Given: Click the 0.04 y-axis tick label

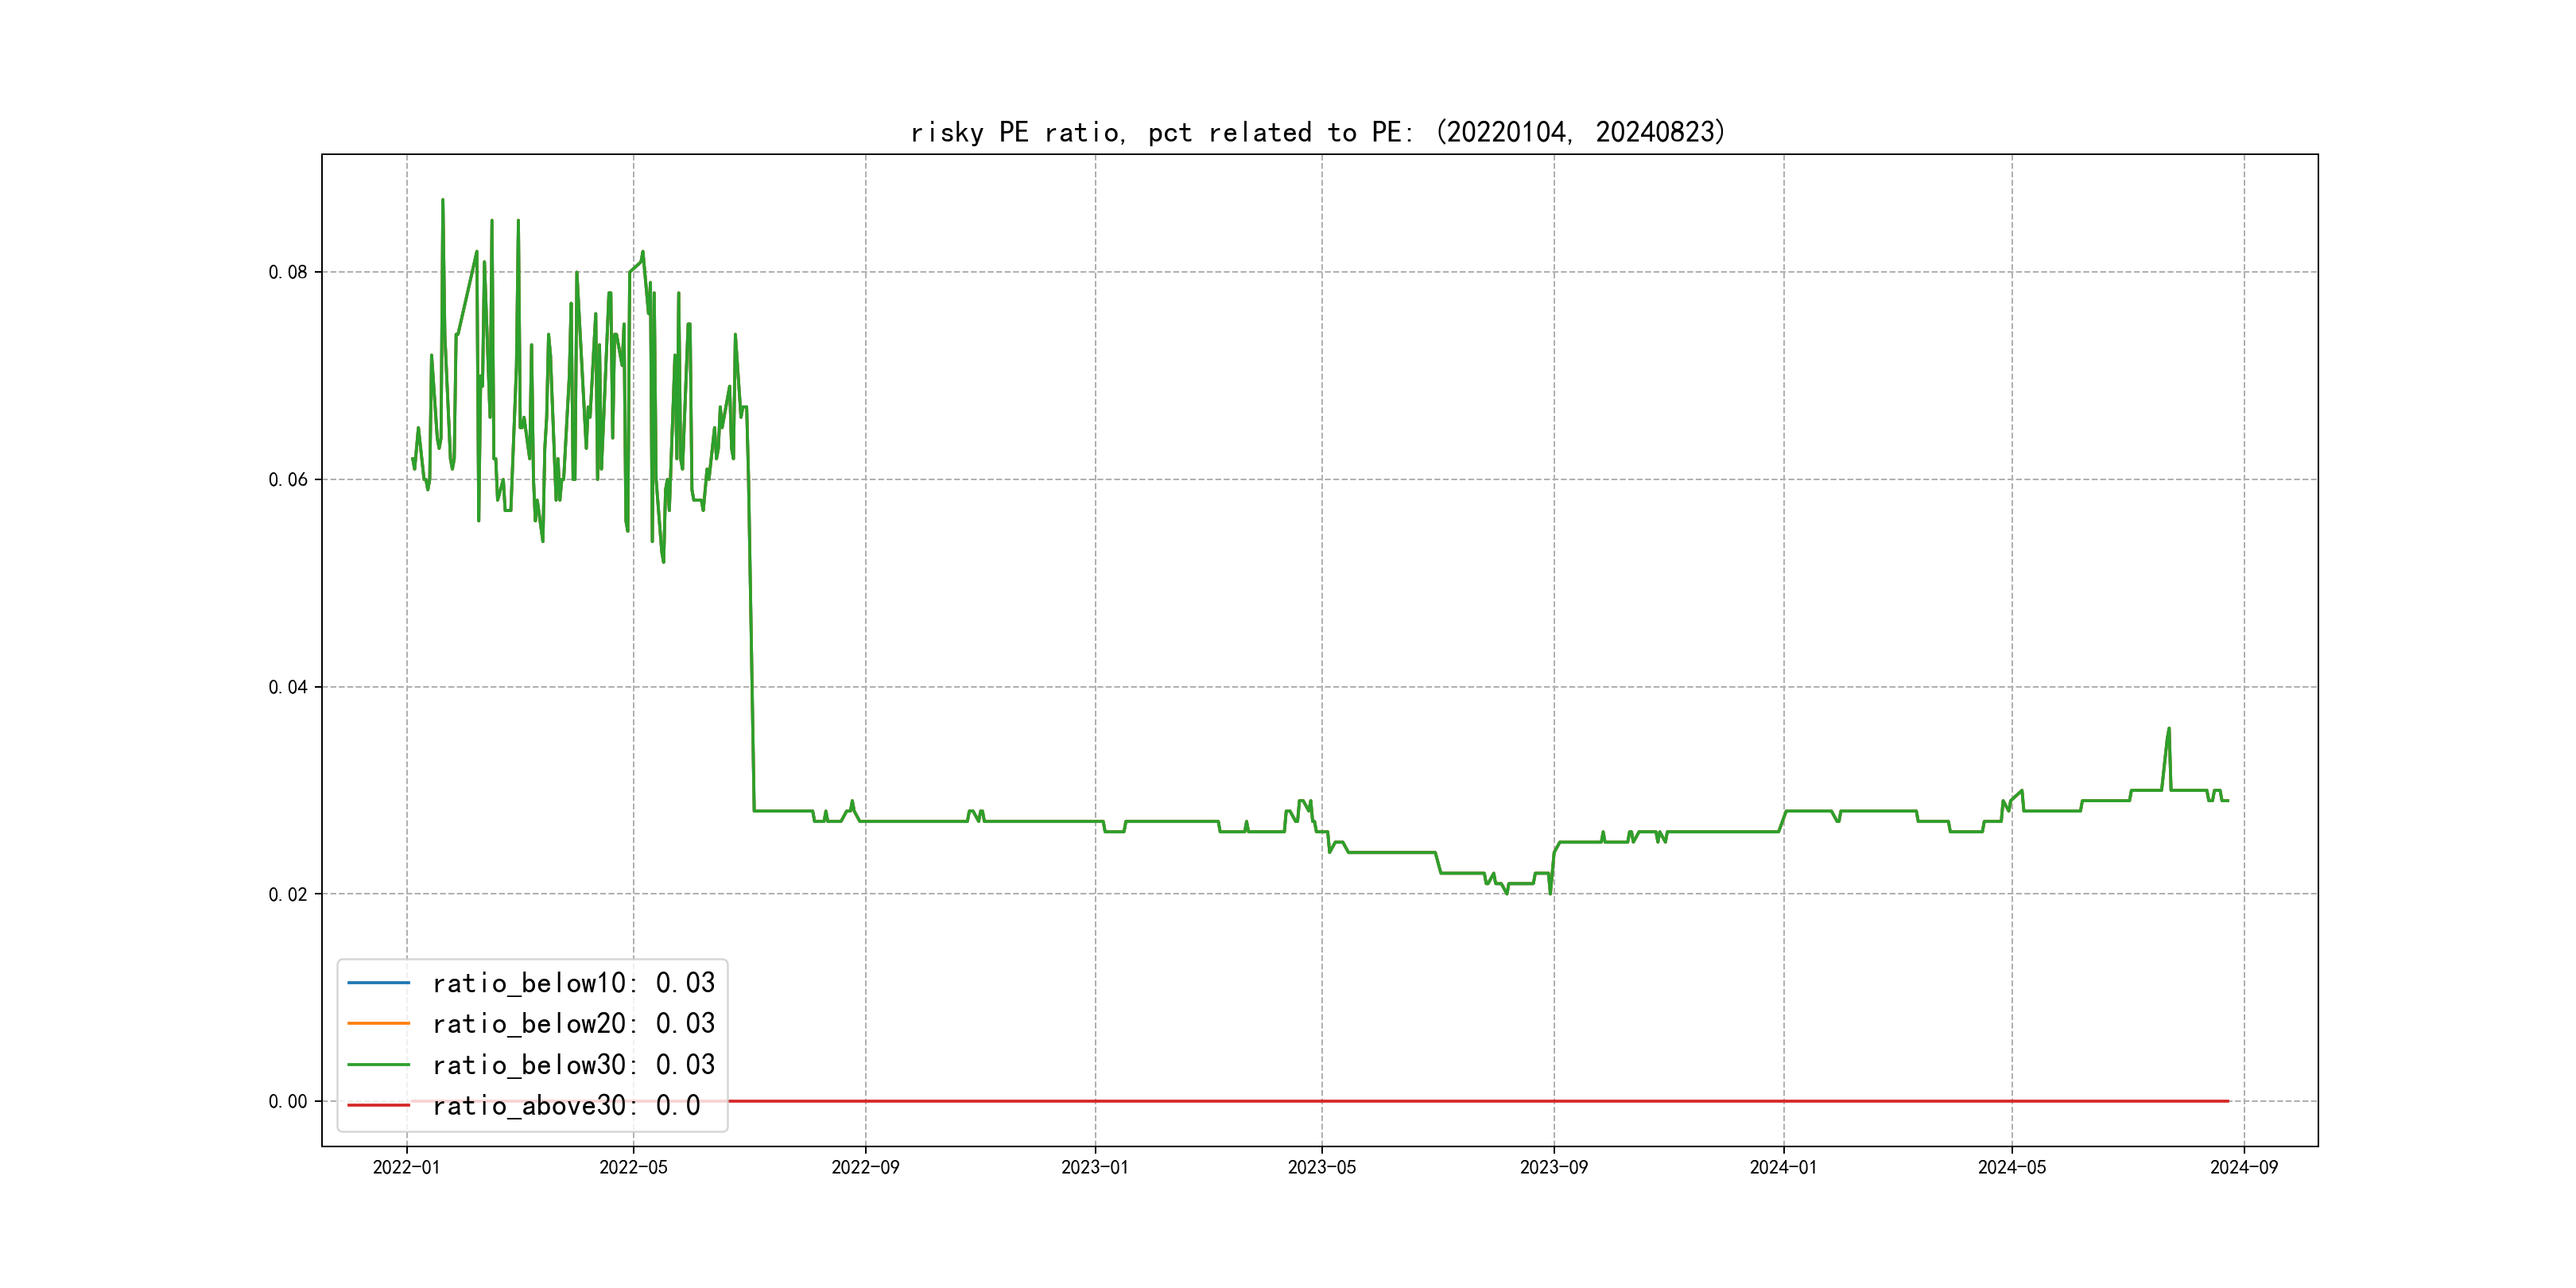Looking at the screenshot, I should (x=287, y=687).
